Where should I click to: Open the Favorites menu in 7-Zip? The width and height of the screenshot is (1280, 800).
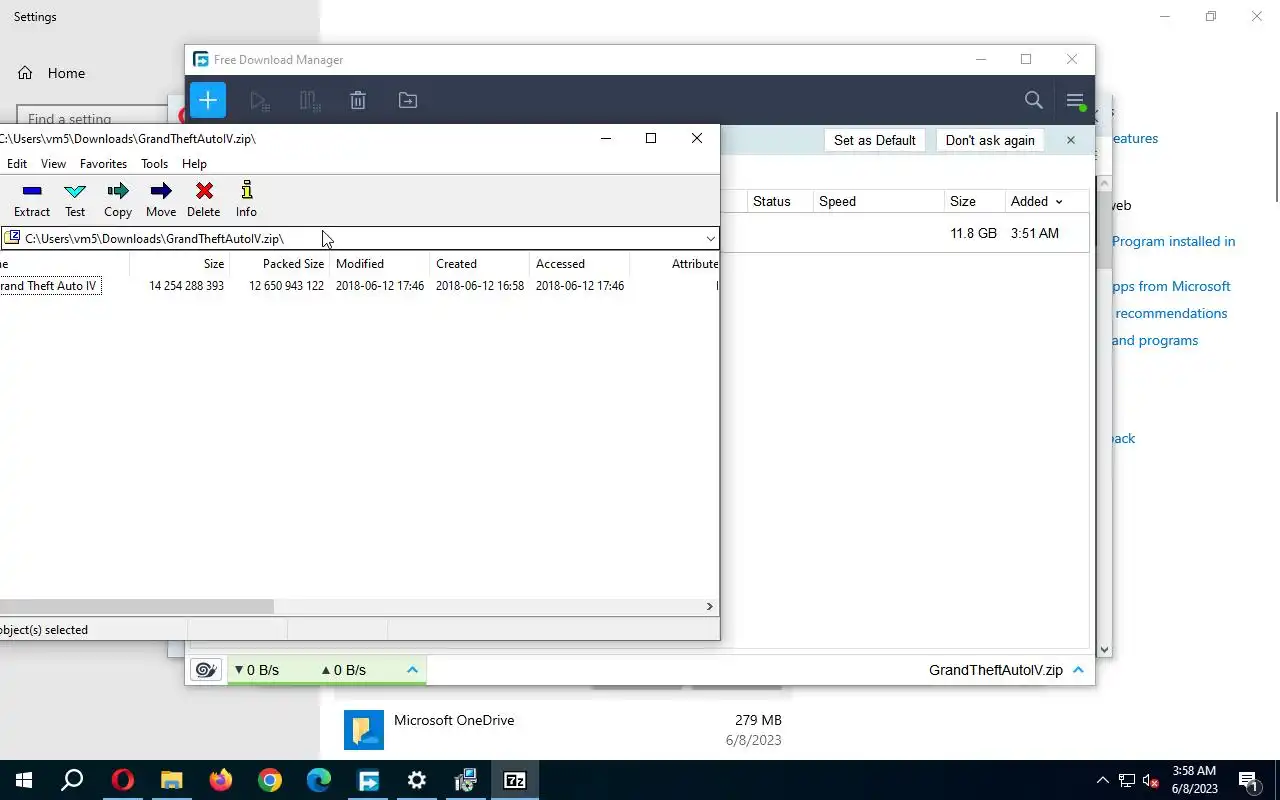pyautogui.click(x=103, y=164)
